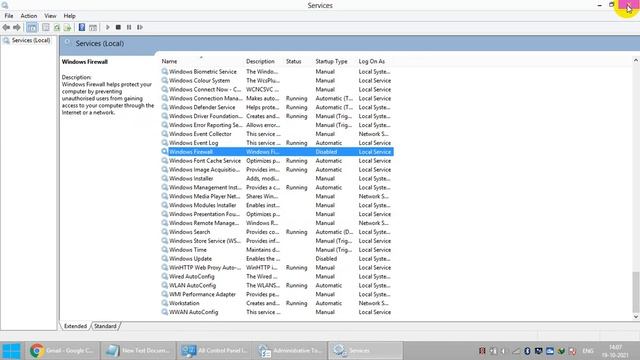
Task: Click the Refresh toolbar icon
Action: (x=57, y=27)
